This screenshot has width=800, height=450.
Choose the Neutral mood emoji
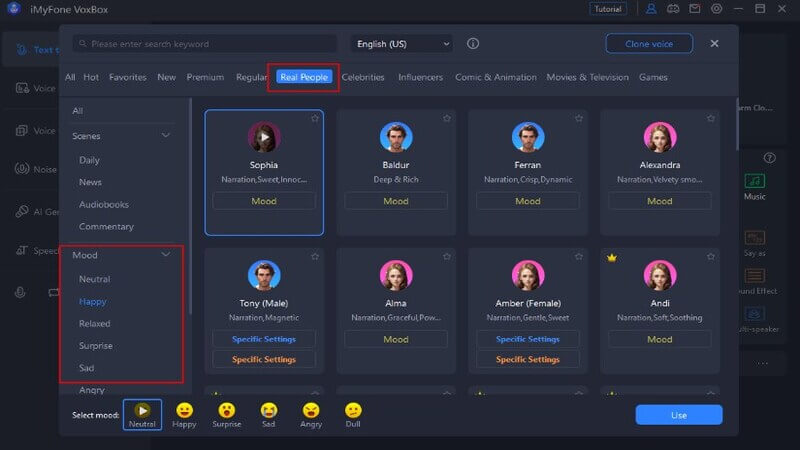[142, 414]
